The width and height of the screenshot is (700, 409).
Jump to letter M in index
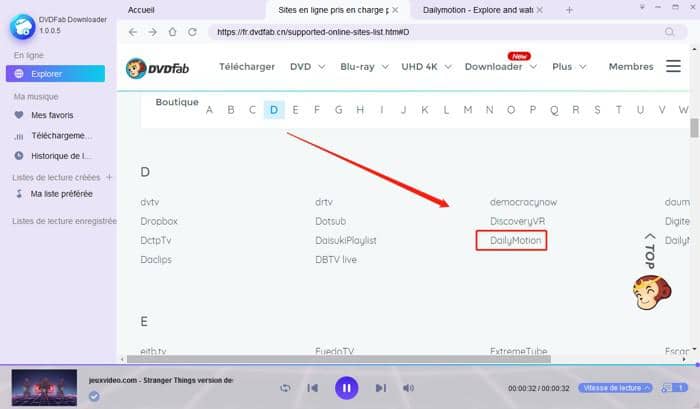coord(468,110)
